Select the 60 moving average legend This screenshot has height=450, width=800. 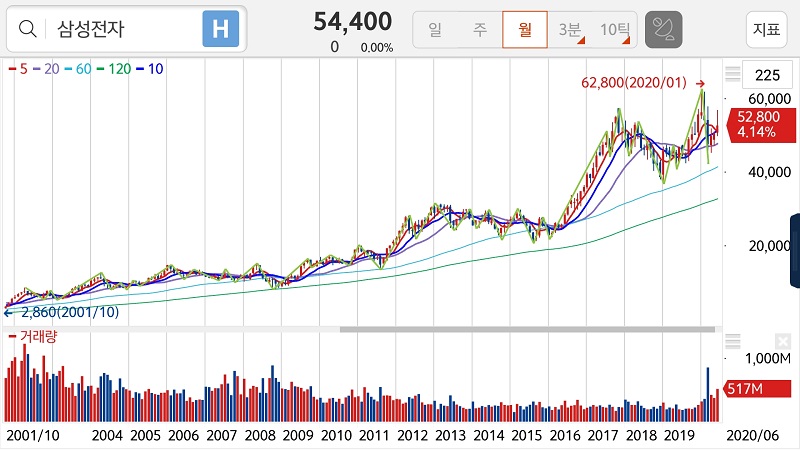78,69
